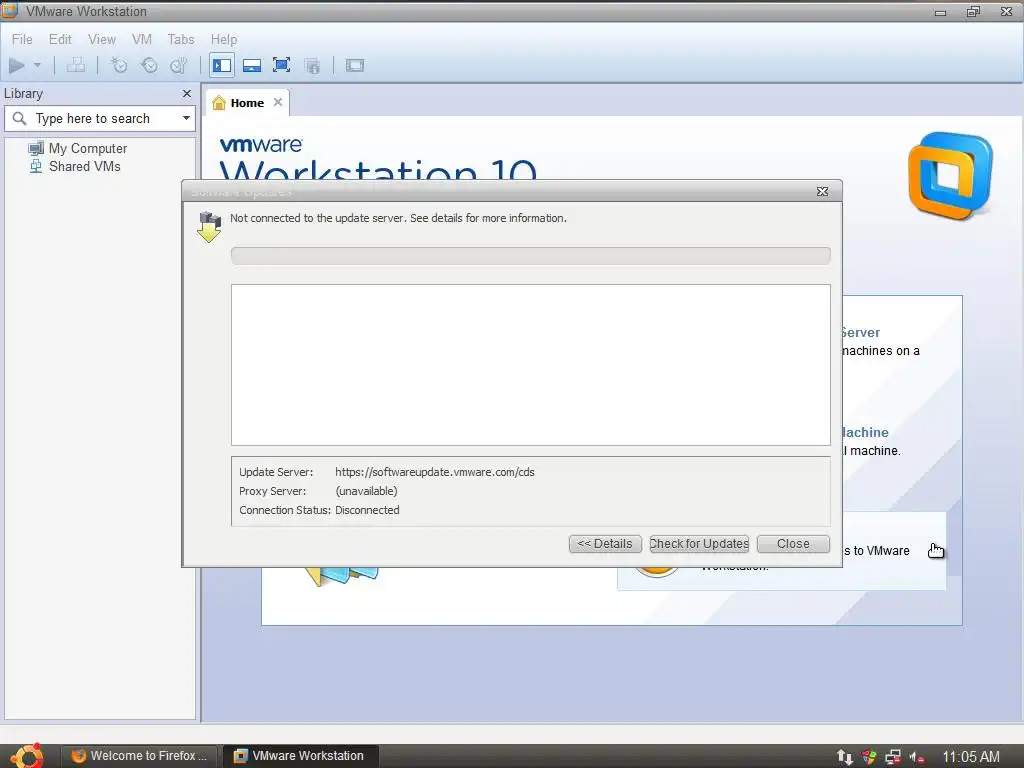Click the Check for Updates button
The height and width of the screenshot is (768, 1024).
point(699,544)
